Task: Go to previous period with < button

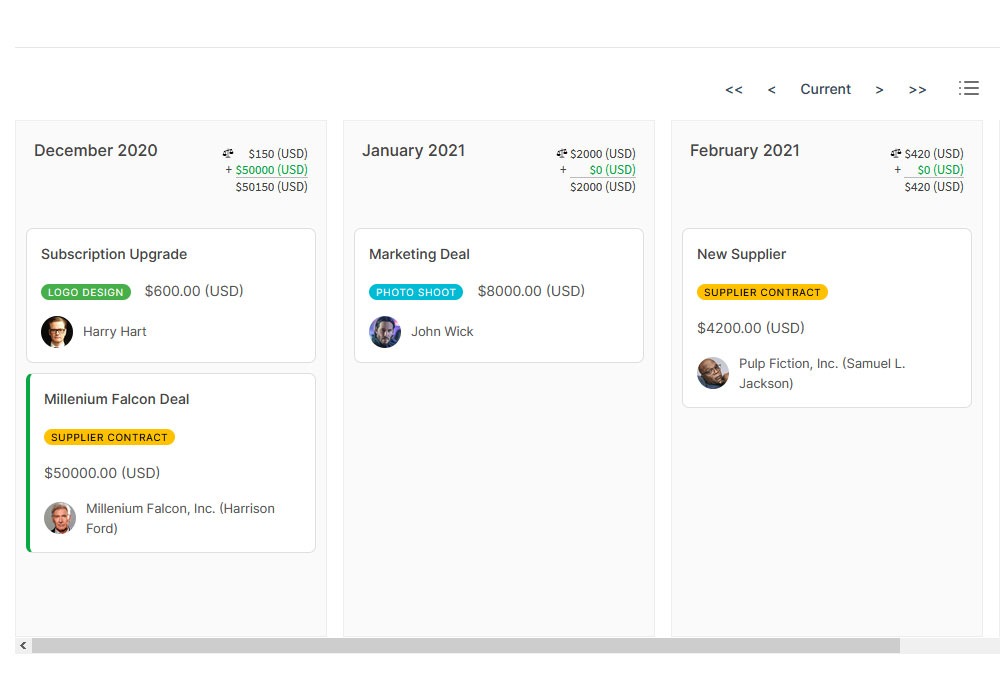Action: pyautogui.click(x=771, y=90)
